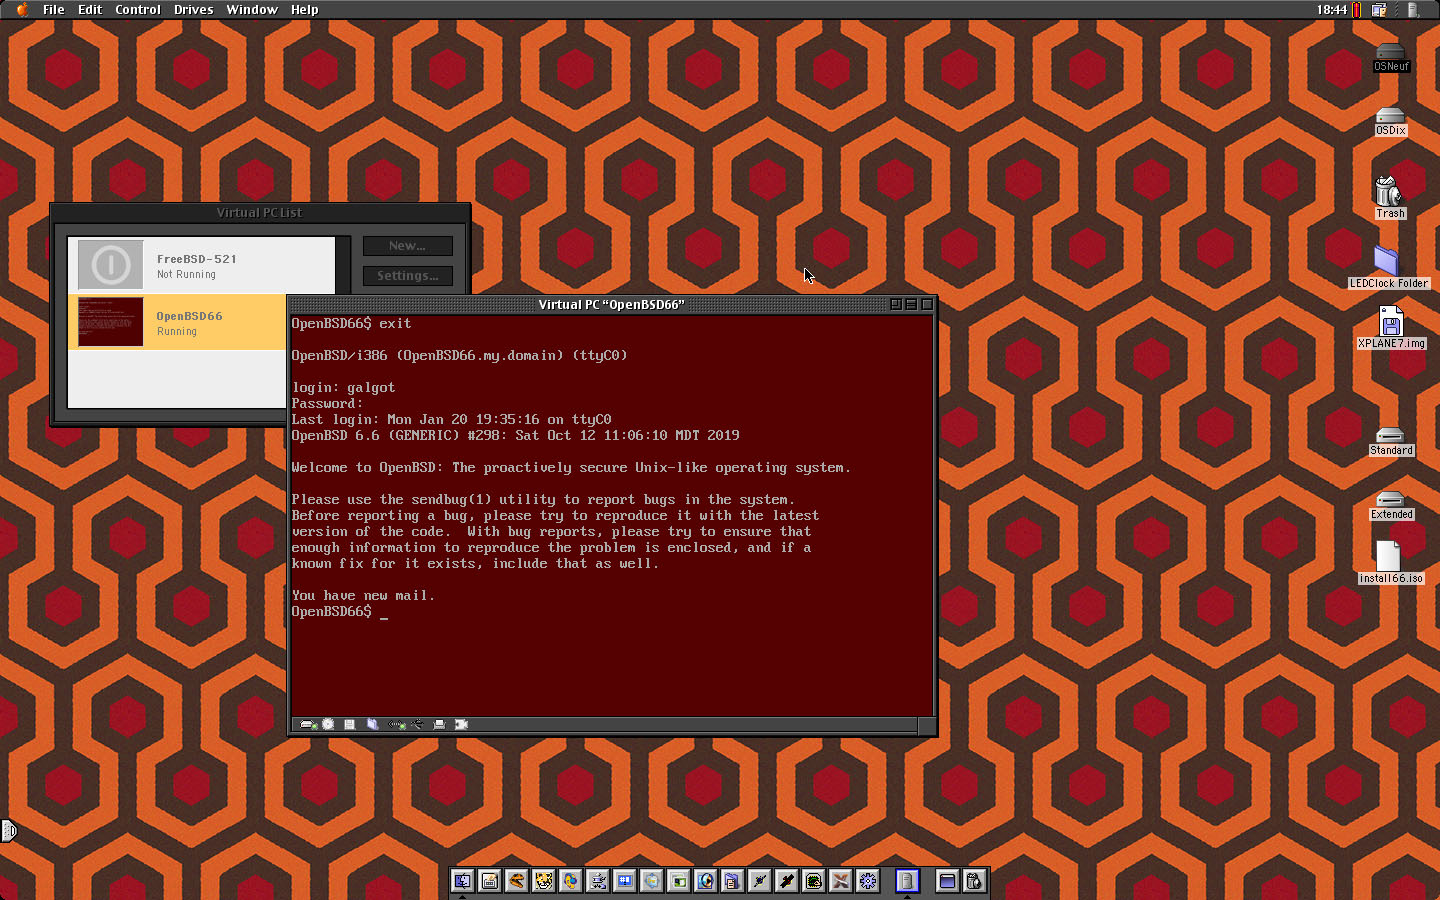
Task: Click the trash can icon in the dock
Action: (974, 881)
